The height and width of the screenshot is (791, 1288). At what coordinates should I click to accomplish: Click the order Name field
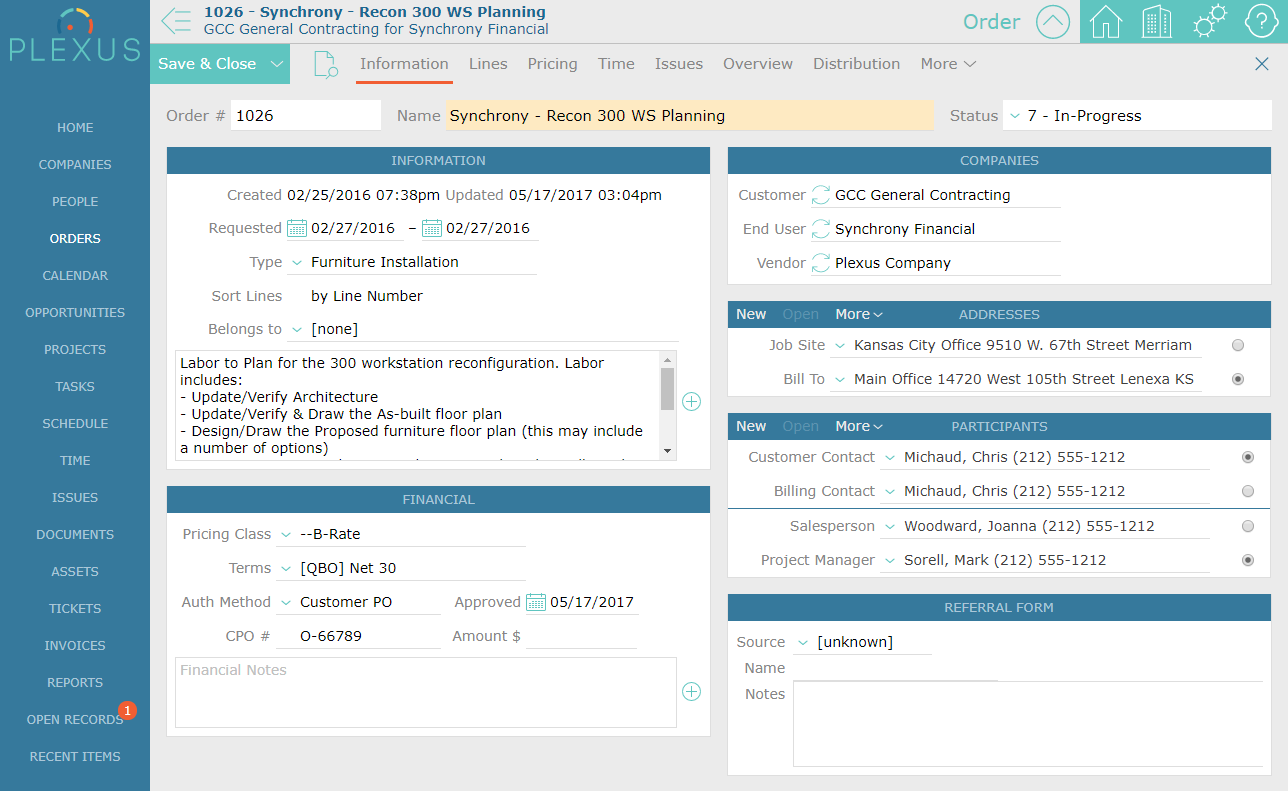pyautogui.click(x=689, y=116)
